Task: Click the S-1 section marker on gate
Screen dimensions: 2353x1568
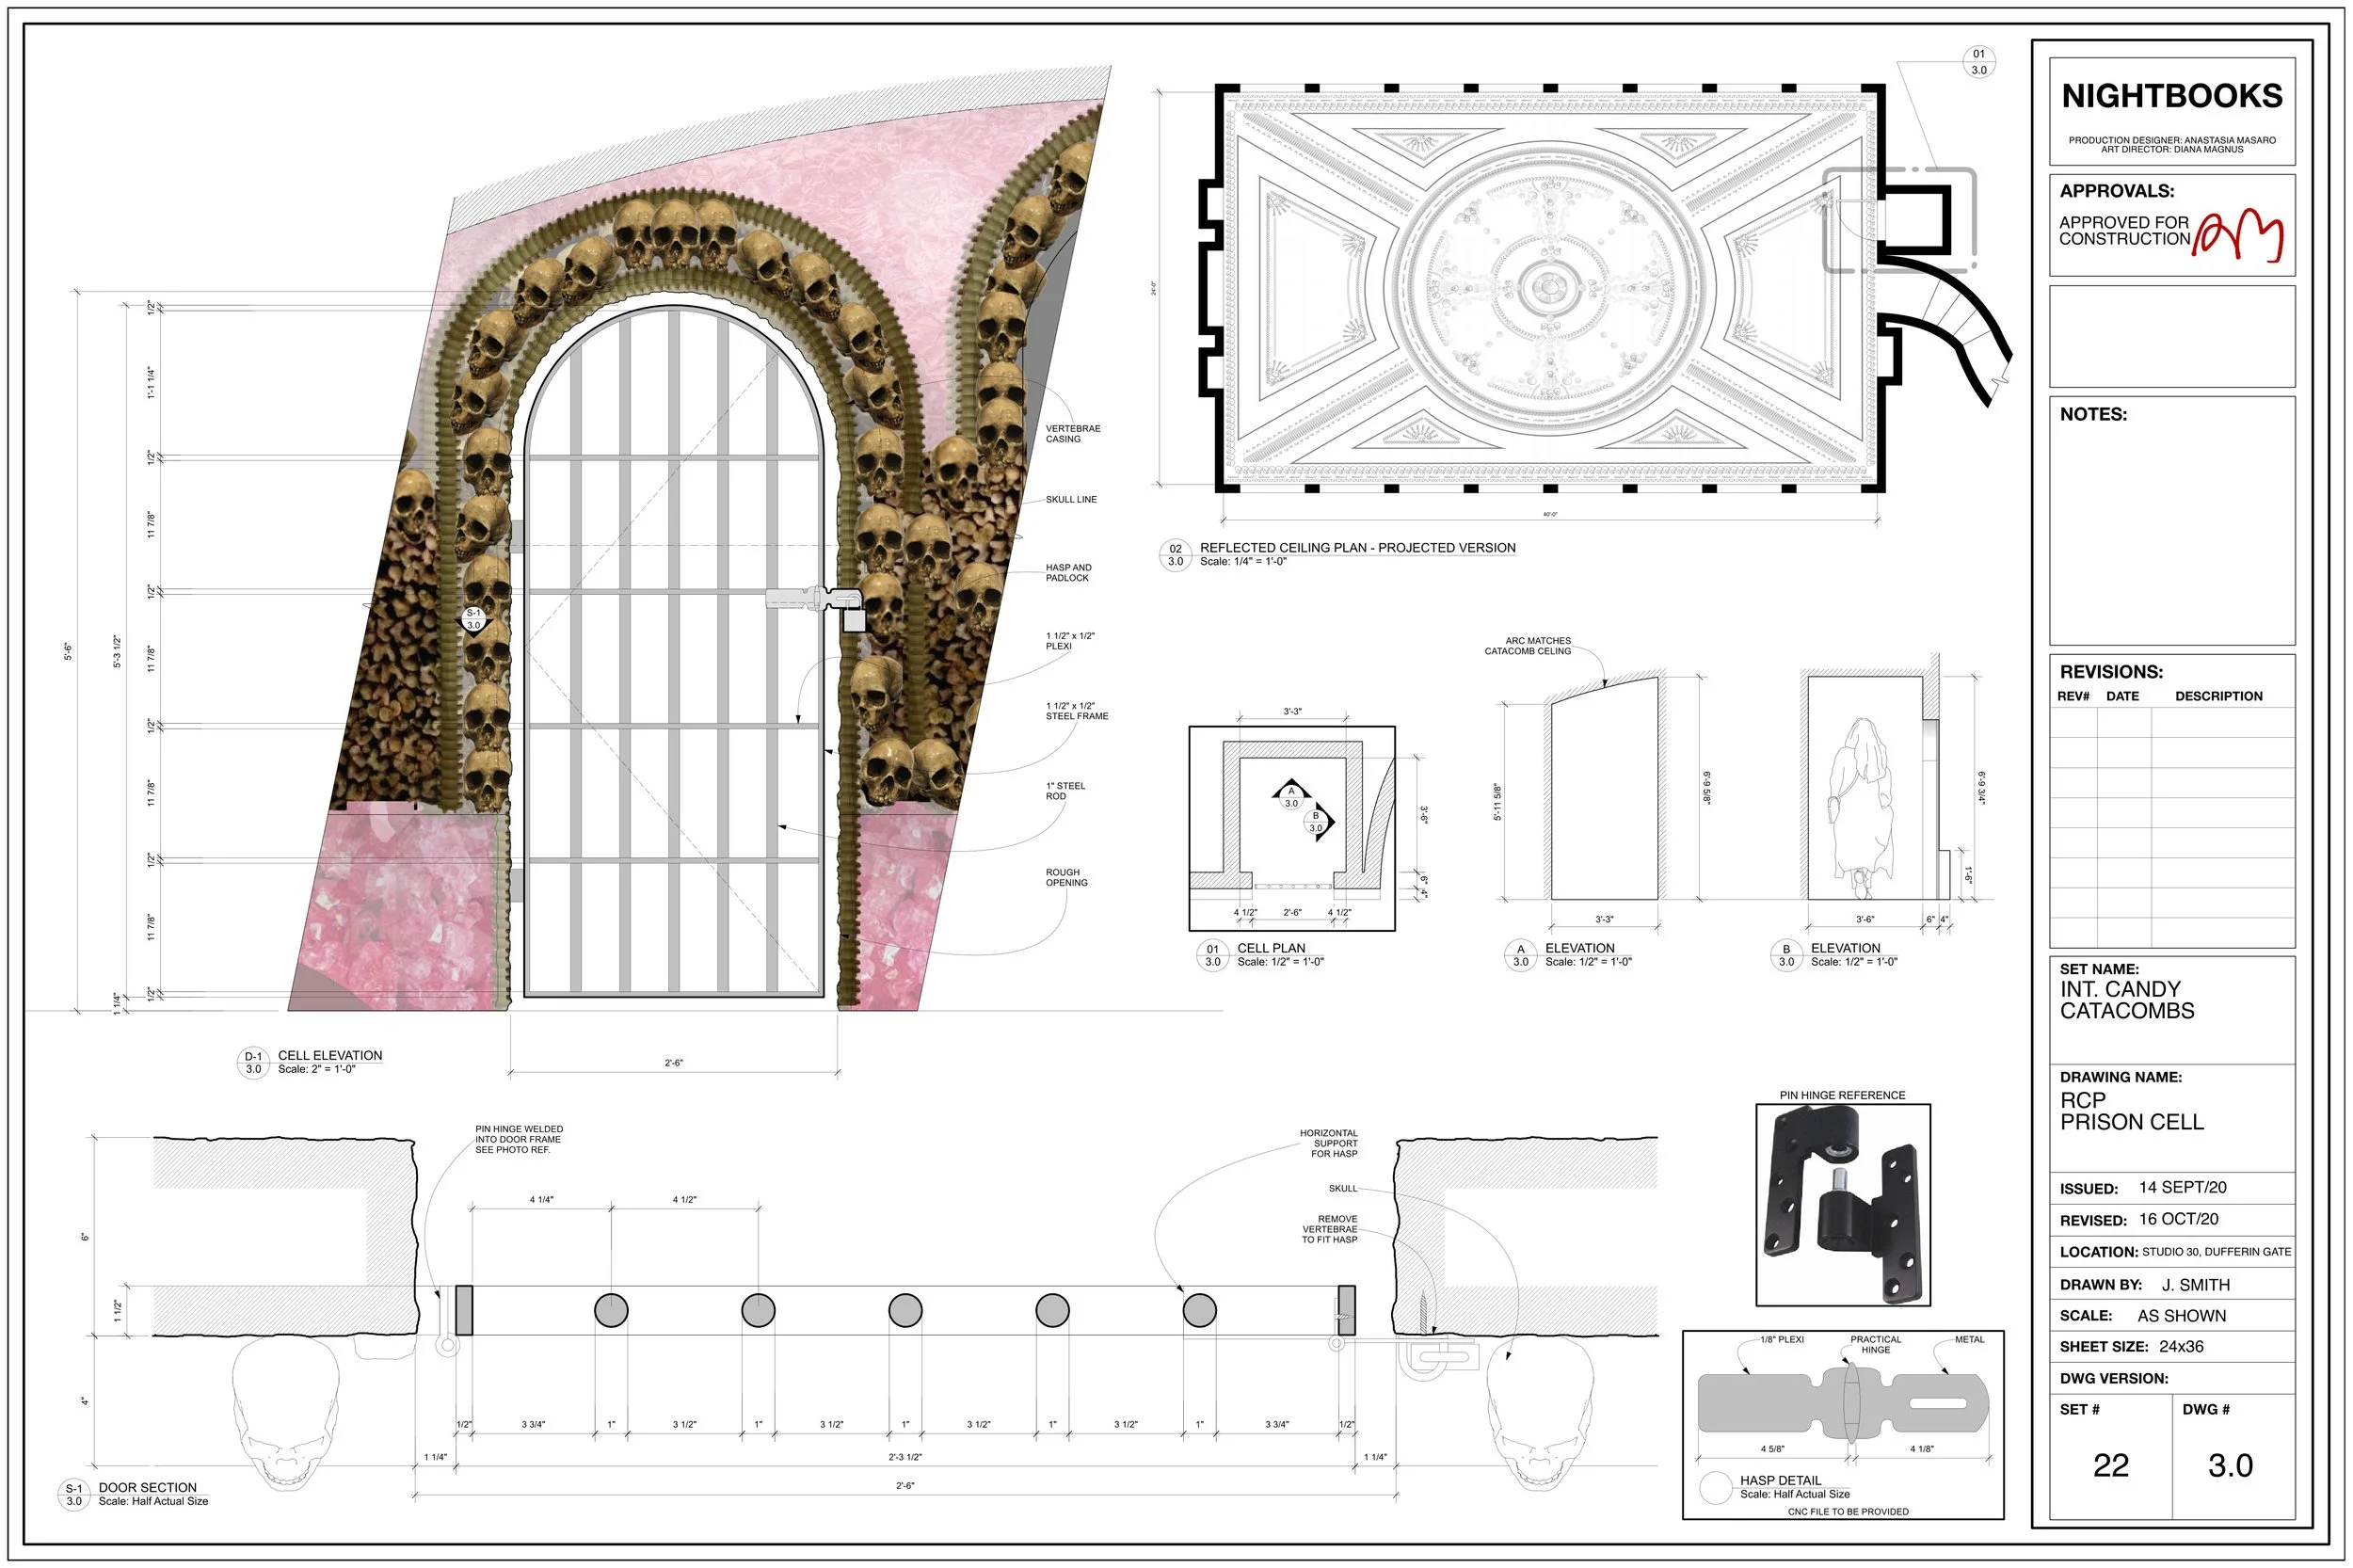Action: click(474, 619)
